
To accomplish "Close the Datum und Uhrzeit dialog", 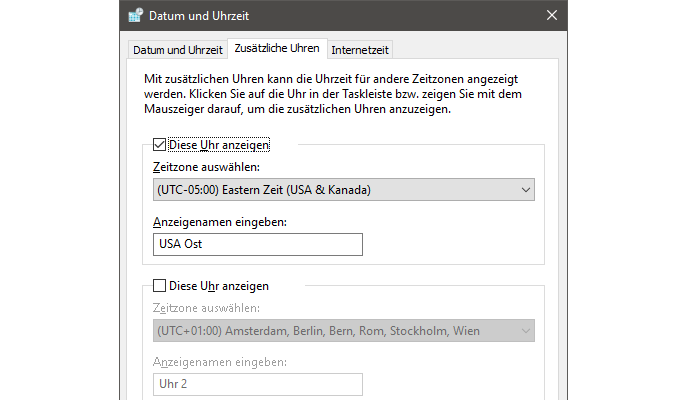I will click(x=552, y=16).
